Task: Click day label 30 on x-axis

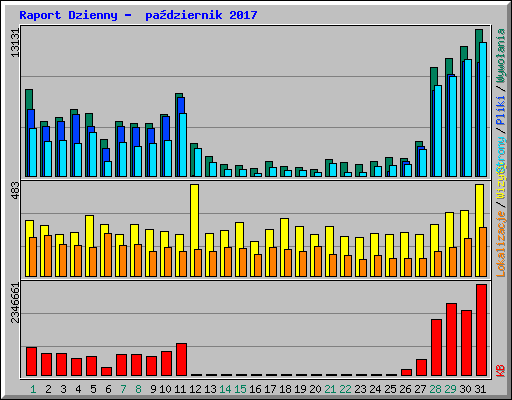Action: [465, 389]
